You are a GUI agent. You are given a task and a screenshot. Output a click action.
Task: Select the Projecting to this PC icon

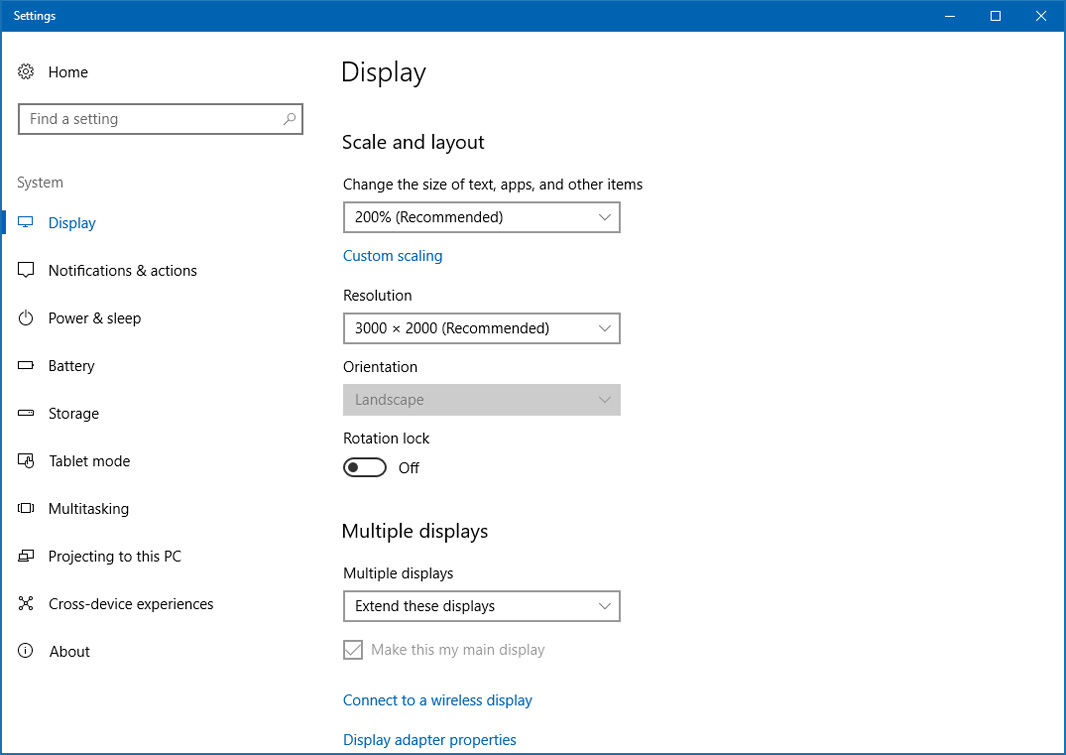pyautogui.click(x=26, y=556)
